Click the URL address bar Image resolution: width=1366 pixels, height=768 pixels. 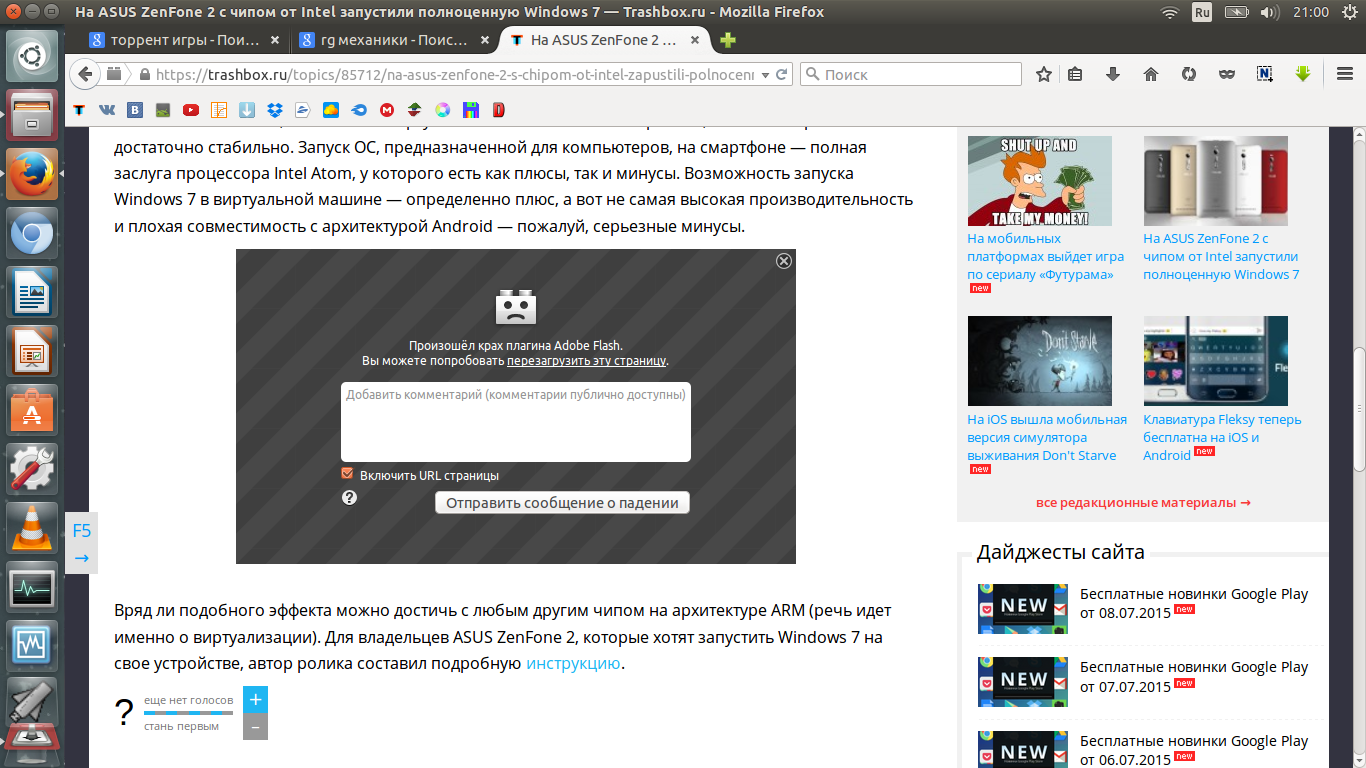click(455, 74)
